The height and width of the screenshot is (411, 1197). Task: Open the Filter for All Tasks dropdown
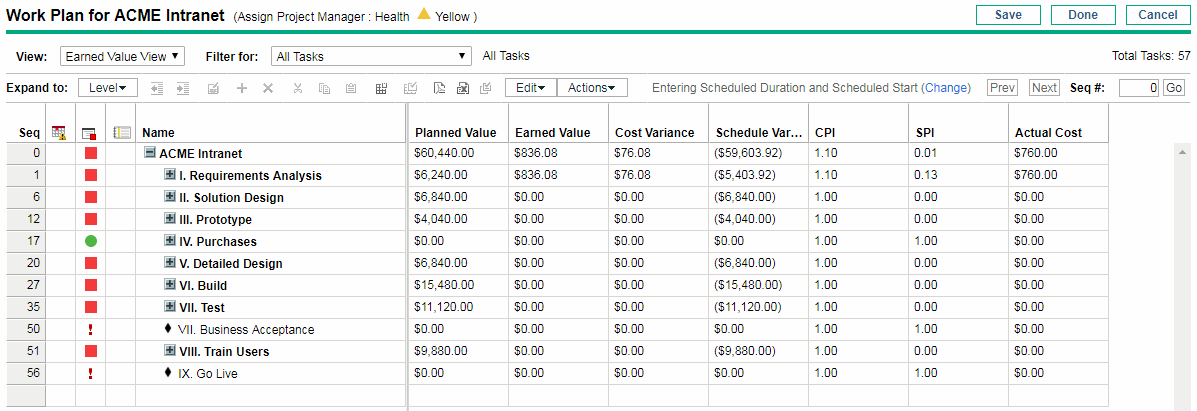pyautogui.click(x=370, y=57)
